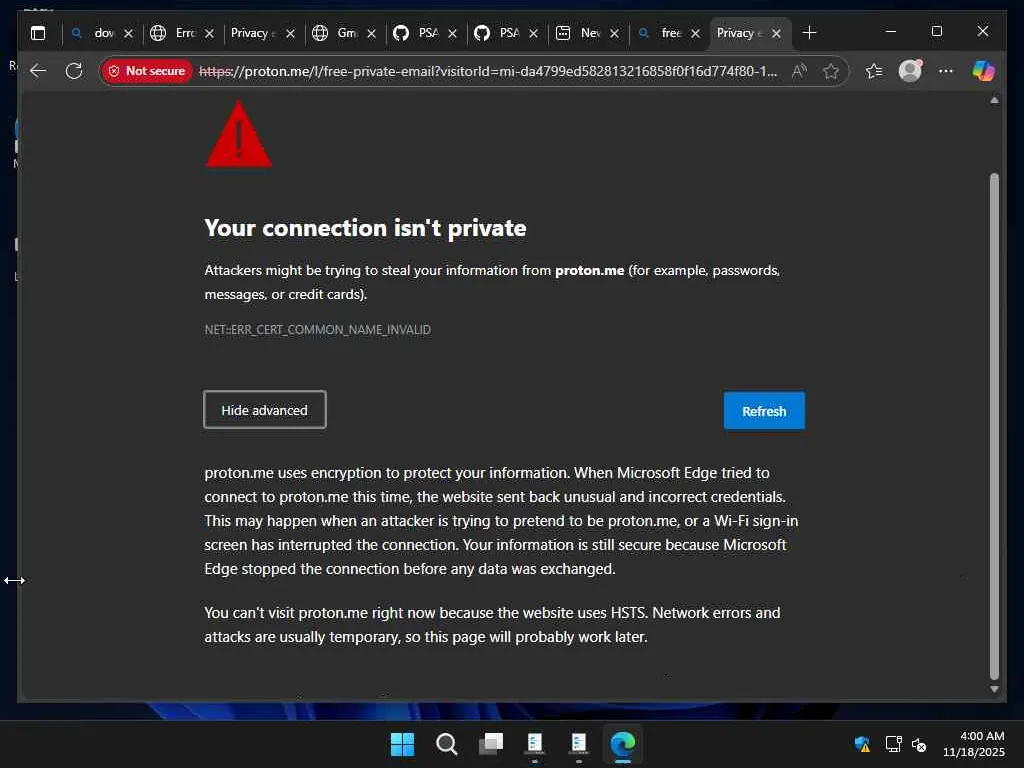This screenshot has width=1024, height=768.
Task: Close the 'Erro' tab
Action: coord(210,33)
